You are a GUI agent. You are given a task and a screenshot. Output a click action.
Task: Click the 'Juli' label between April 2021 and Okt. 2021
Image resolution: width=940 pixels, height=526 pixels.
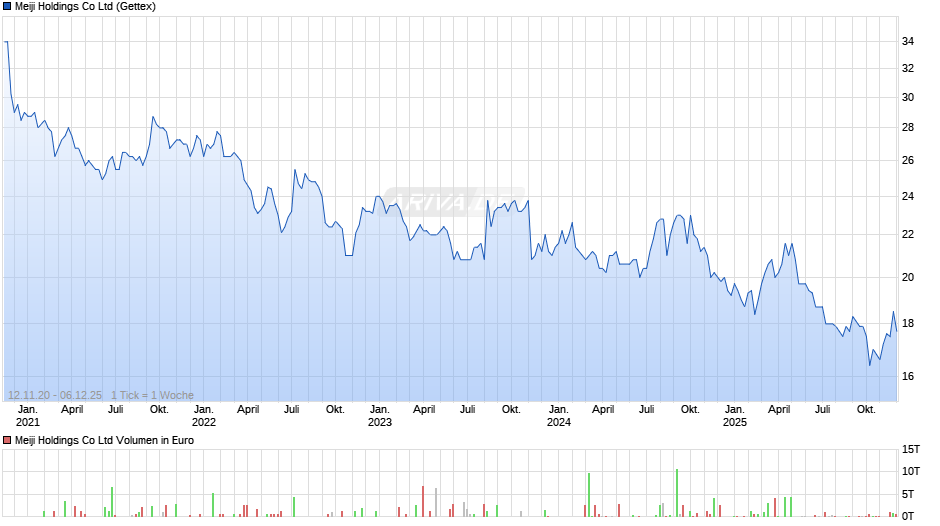pyautogui.click(x=116, y=410)
